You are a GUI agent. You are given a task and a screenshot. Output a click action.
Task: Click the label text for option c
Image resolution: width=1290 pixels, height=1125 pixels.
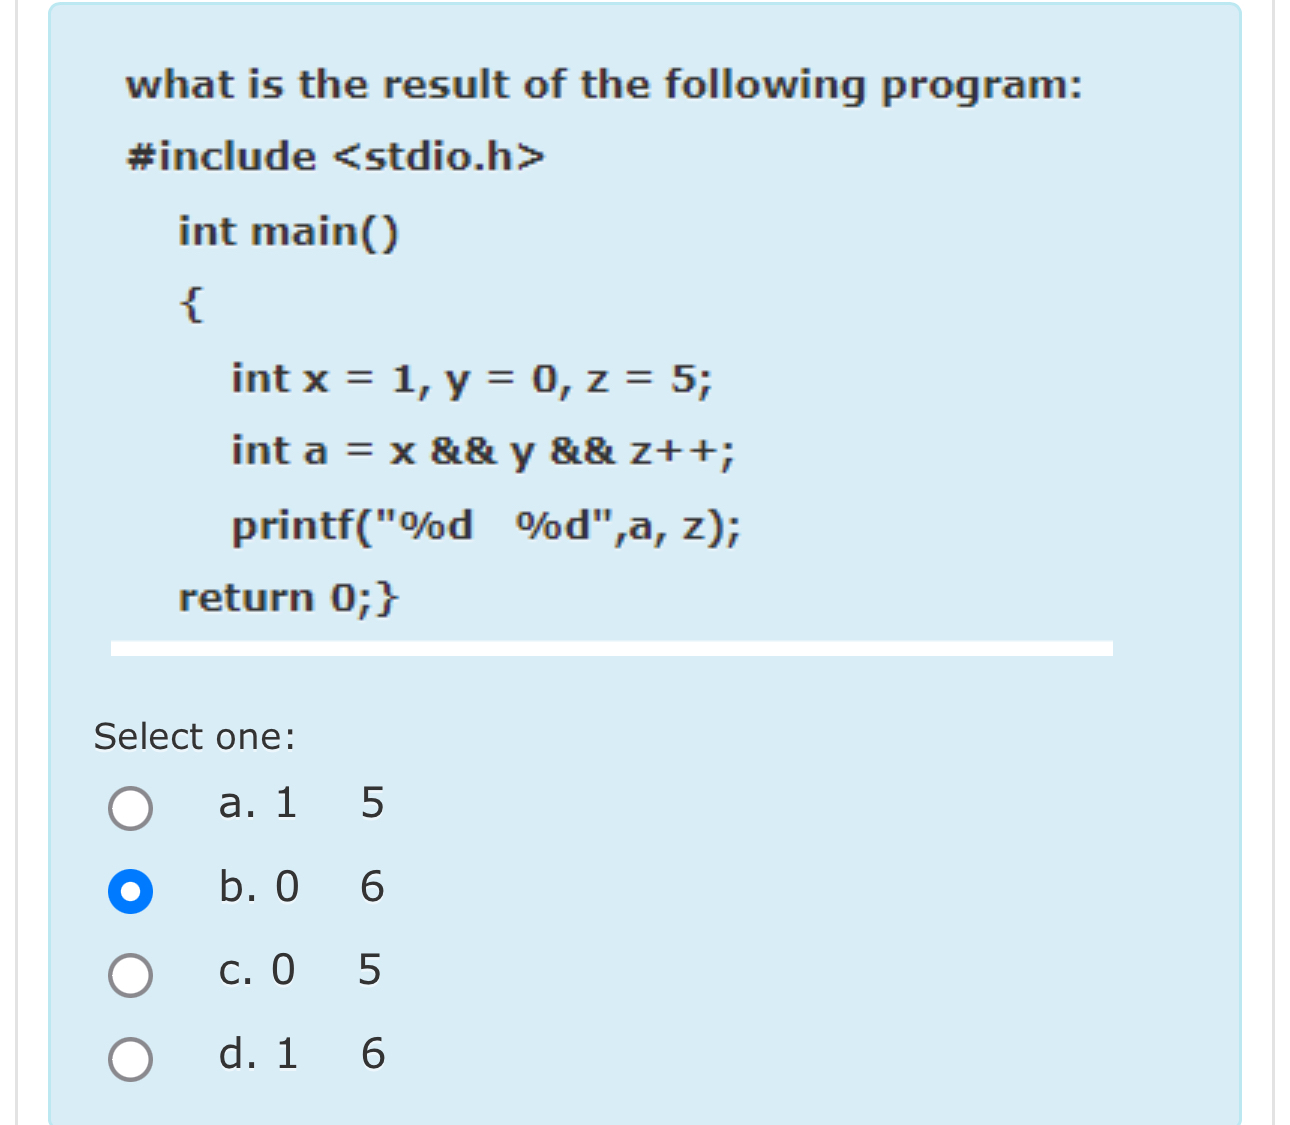300,970
